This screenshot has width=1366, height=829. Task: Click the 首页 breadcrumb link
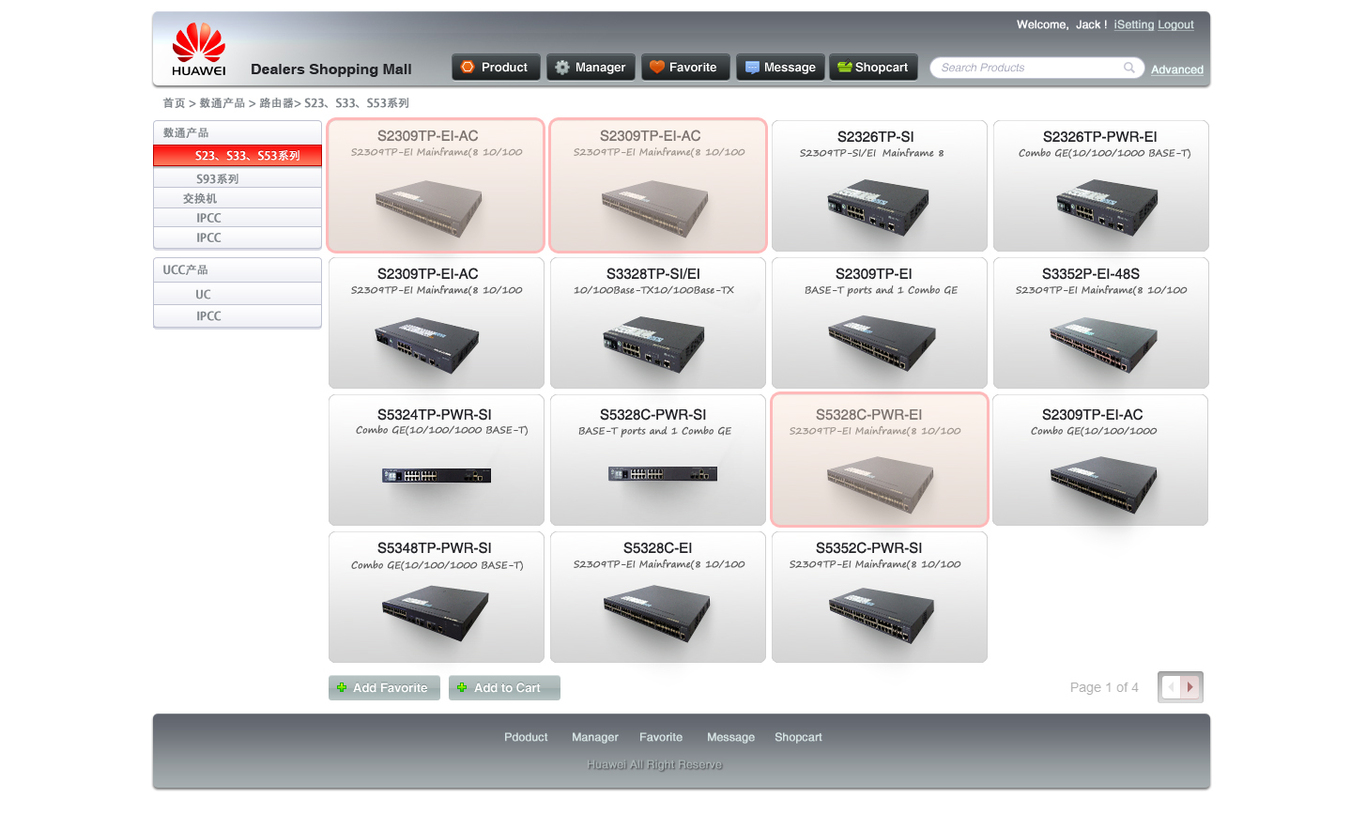[174, 103]
